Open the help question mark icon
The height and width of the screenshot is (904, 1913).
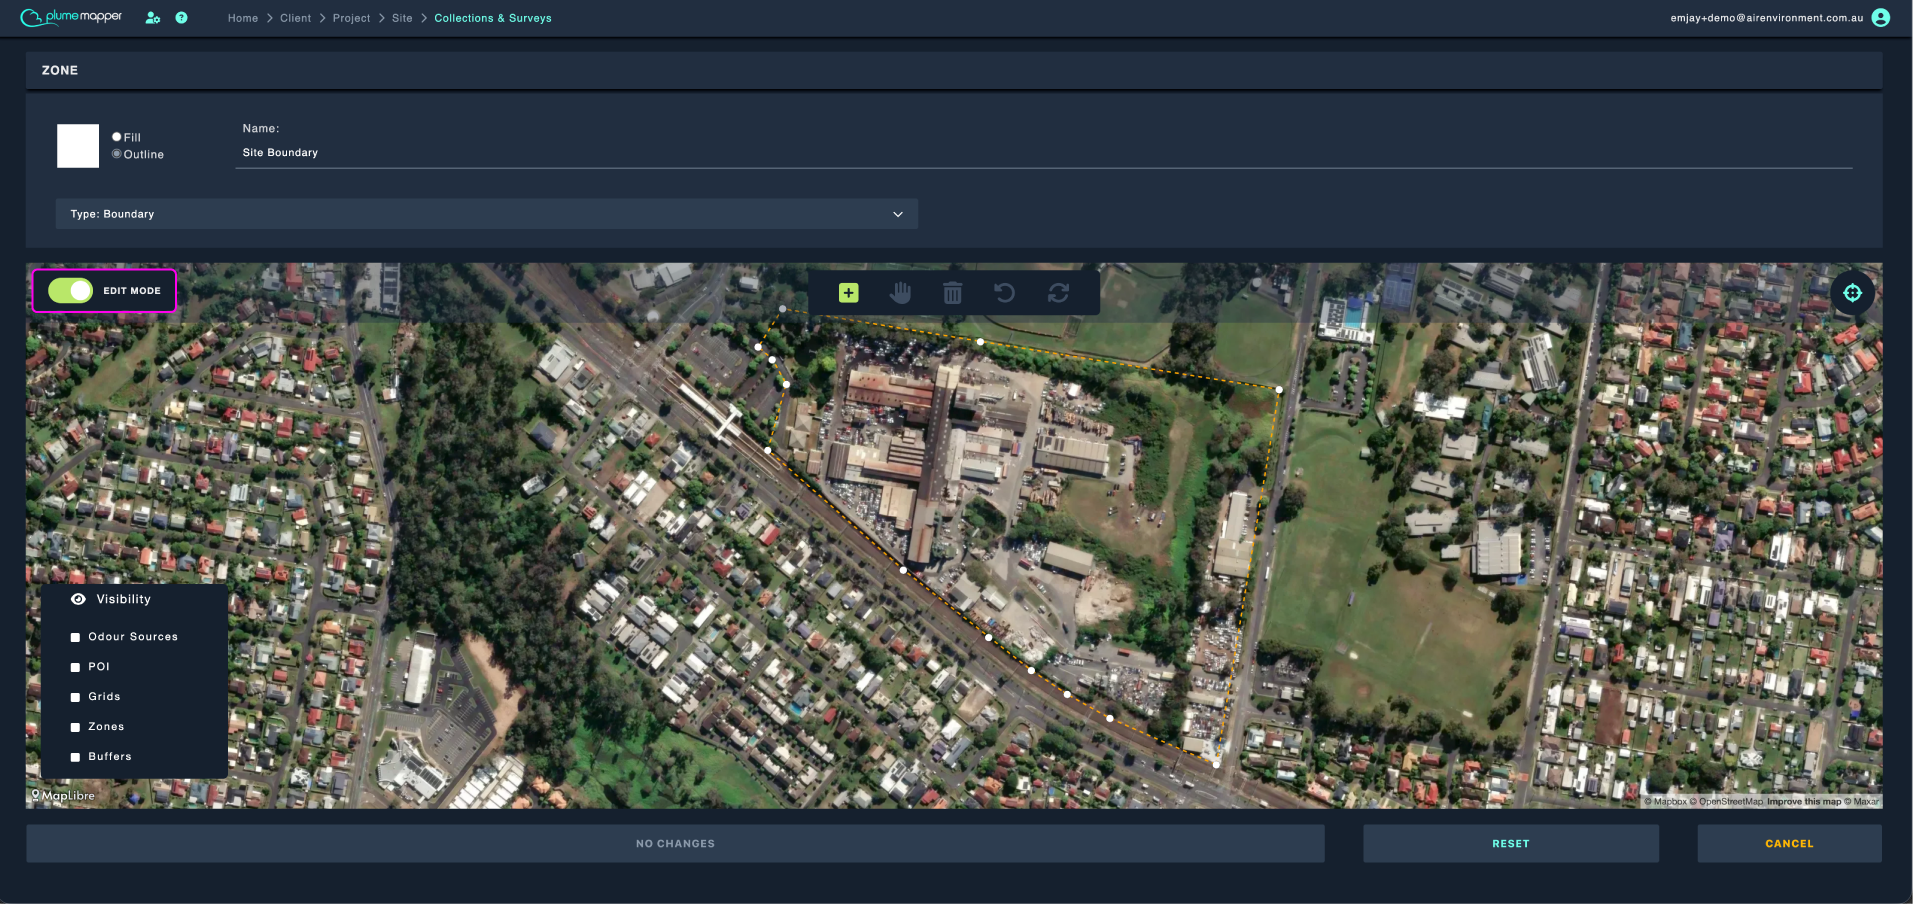(x=181, y=18)
